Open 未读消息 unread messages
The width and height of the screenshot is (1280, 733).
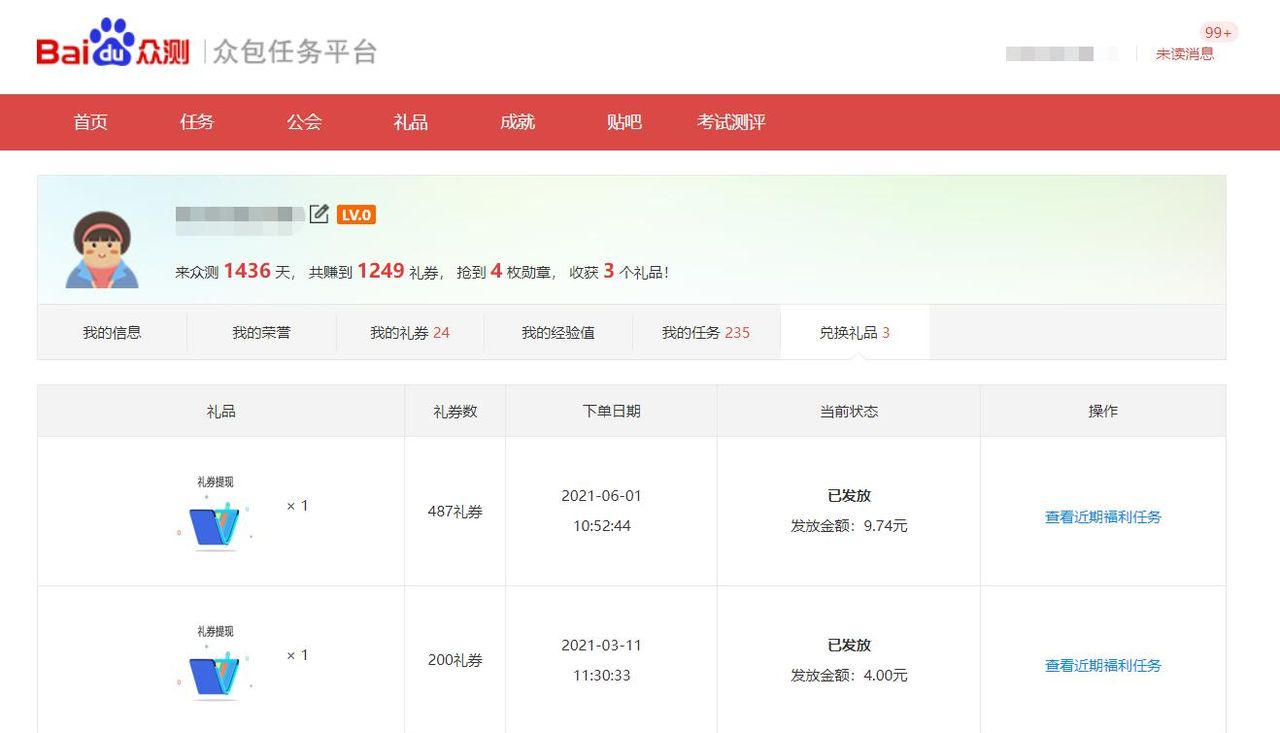pos(1186,54)
